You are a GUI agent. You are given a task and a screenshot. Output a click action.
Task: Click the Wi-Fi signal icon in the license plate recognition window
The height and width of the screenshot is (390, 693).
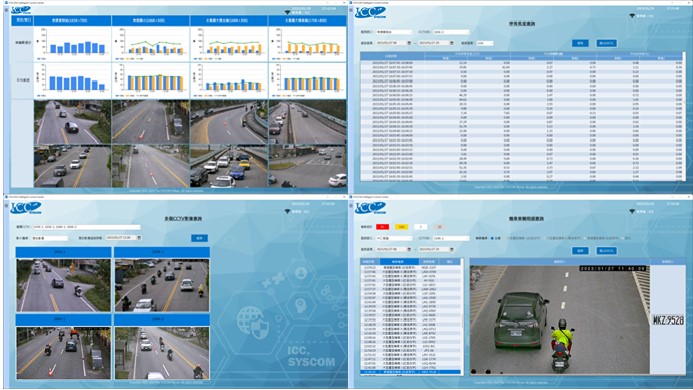click(x=632, y=211)
